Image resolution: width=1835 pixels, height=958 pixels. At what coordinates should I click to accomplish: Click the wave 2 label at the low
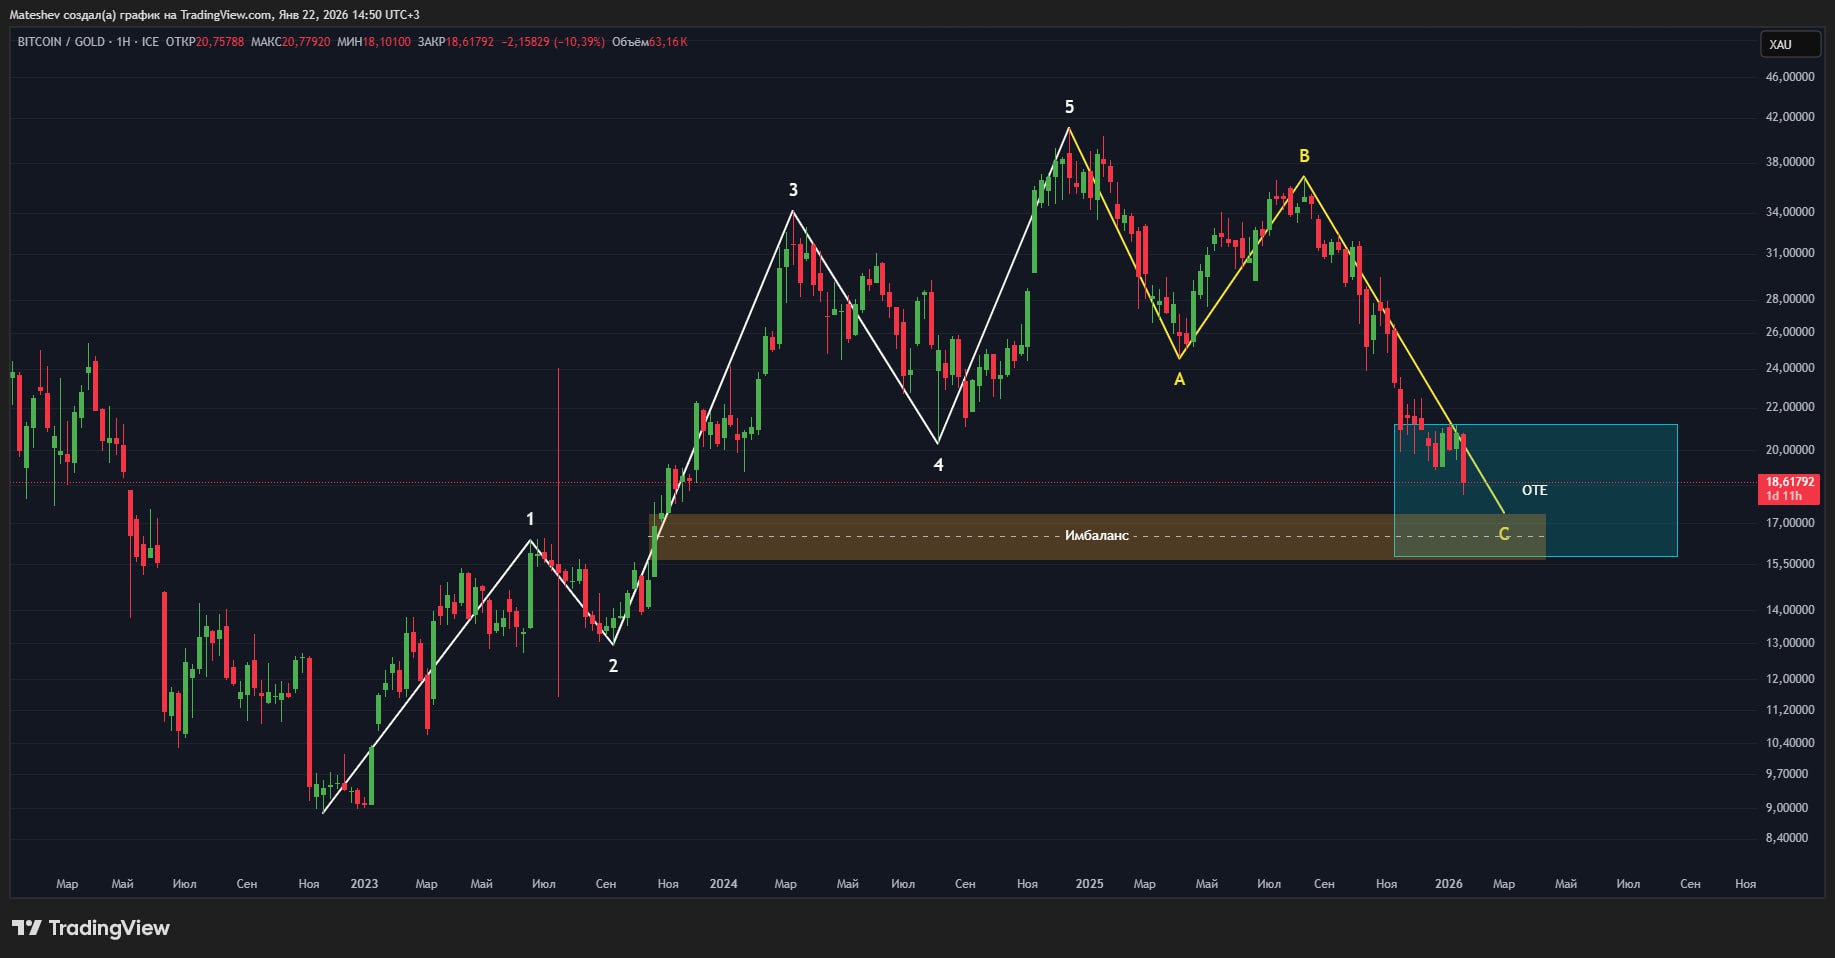point(613,666)
